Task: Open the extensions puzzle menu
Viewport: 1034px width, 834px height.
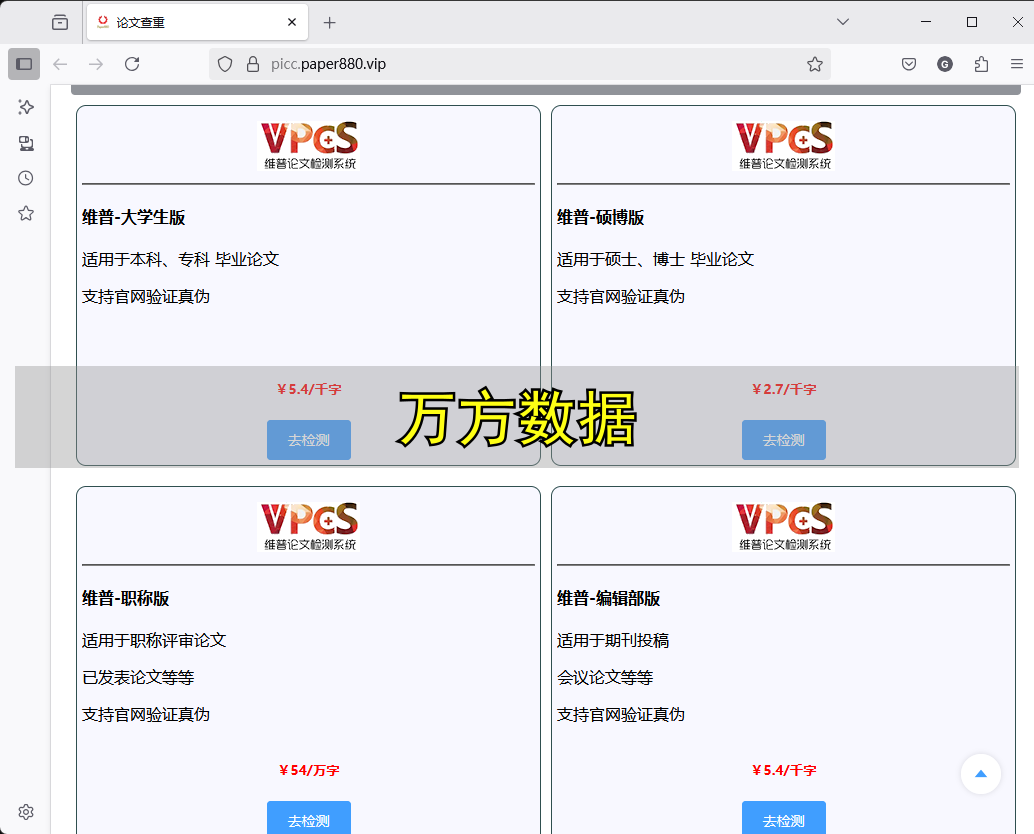Action: pyautogui.click(x=981, y=64)
